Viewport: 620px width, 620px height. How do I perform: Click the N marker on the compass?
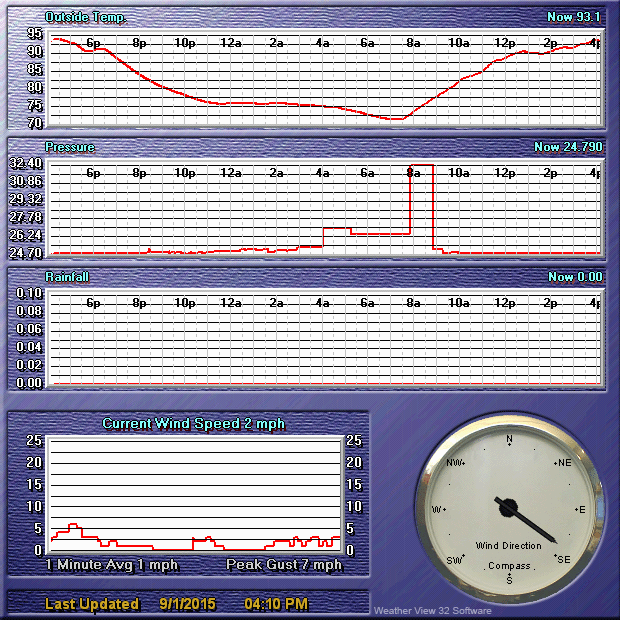point(509,439)
